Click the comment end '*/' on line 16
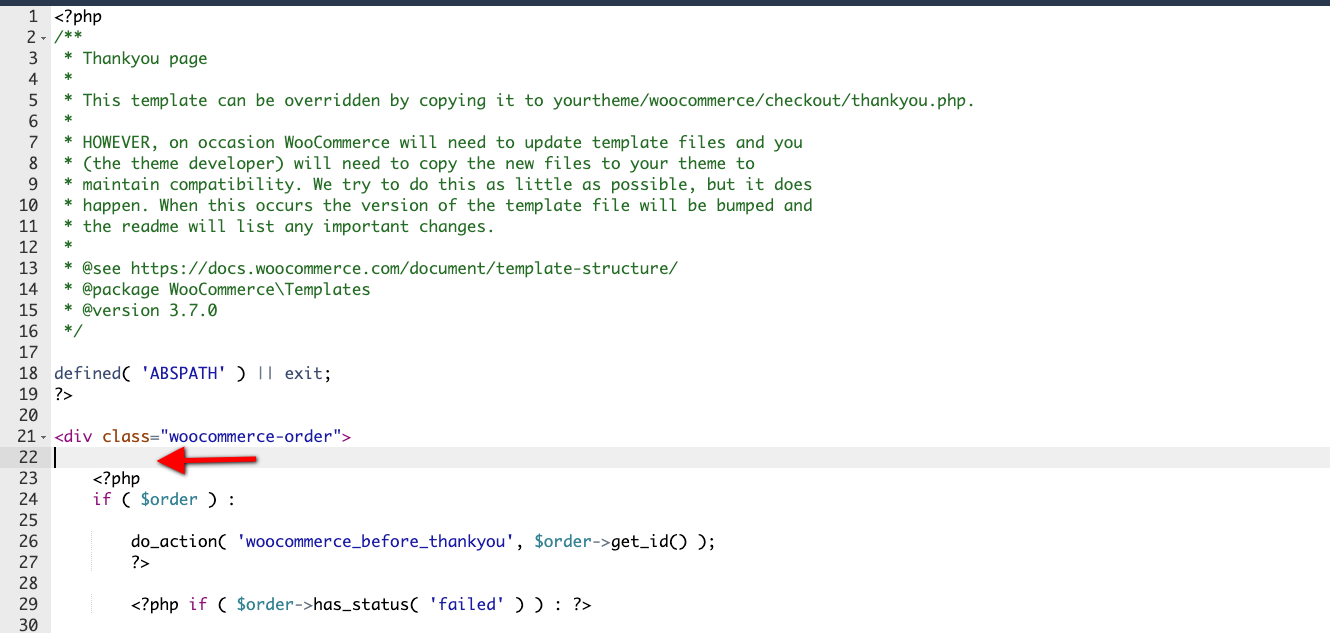The width and height of the screenshot is (1330, 633). (73, 331)
